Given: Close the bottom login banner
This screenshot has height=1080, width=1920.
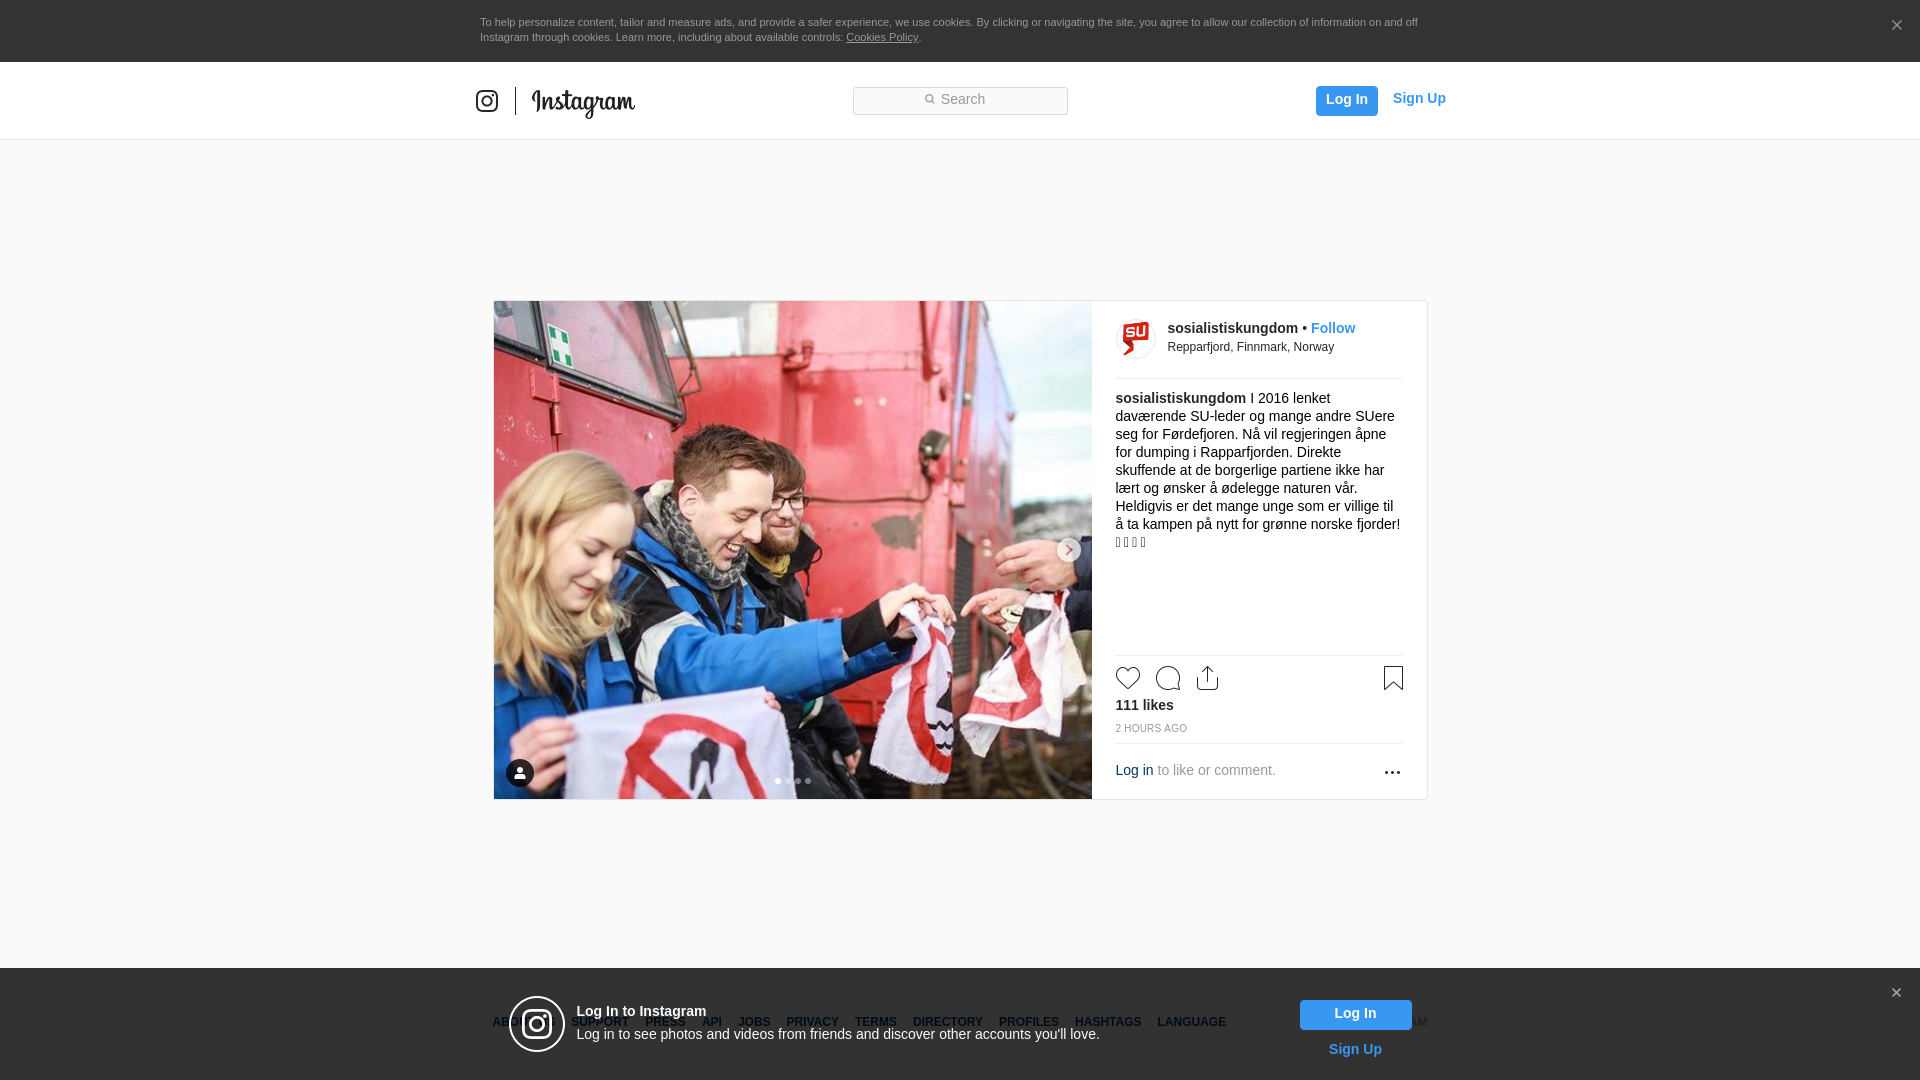Looking at the screenshot, I should pos(1896,993).
